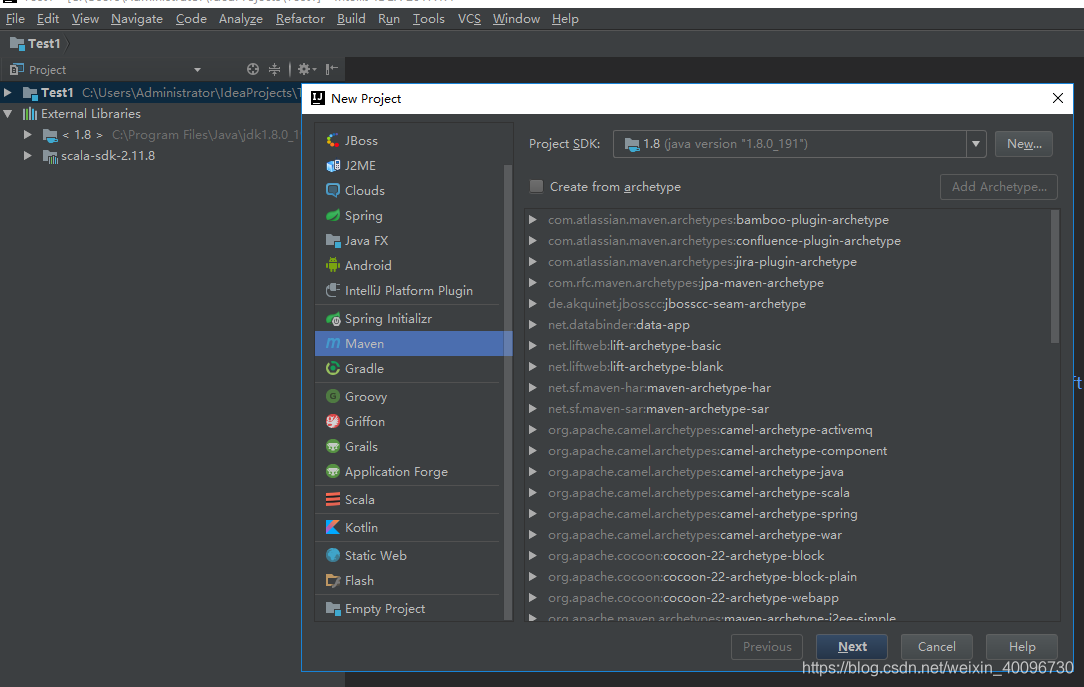1084x687 pixels.
Task: Pick the Static Web globe icon
Action: point(333,556)
